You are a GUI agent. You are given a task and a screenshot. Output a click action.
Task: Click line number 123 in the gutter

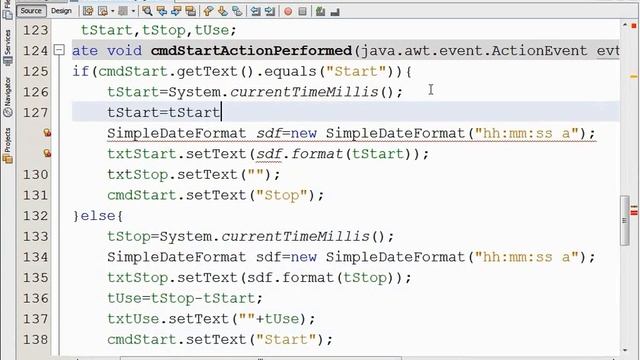[36, 30]
